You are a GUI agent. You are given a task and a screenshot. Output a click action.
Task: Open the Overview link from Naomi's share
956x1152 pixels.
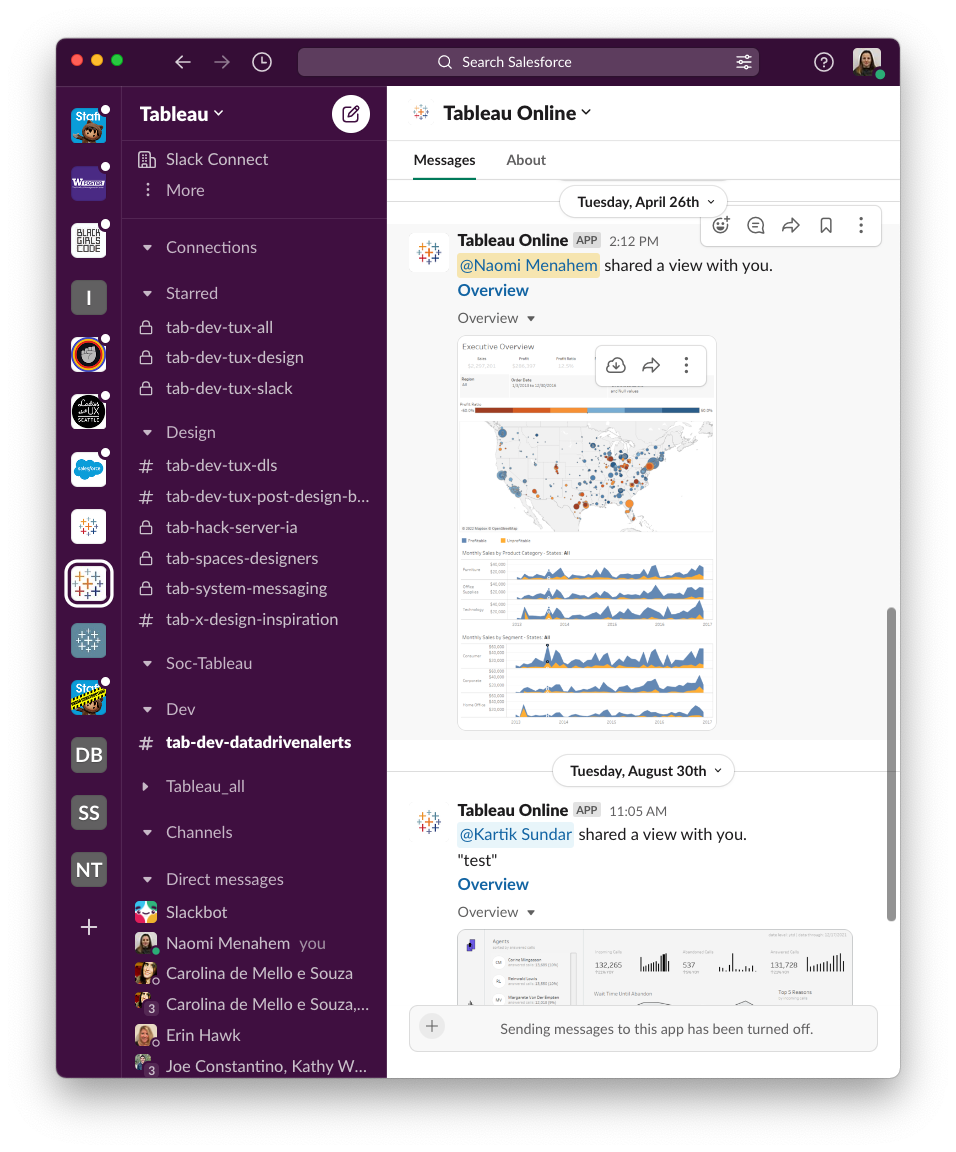[x=493, y=291]
